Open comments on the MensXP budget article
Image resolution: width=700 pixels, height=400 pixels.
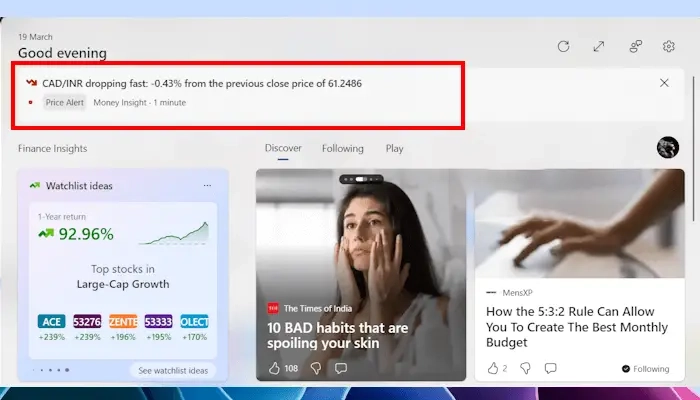[x=550, y=368]
